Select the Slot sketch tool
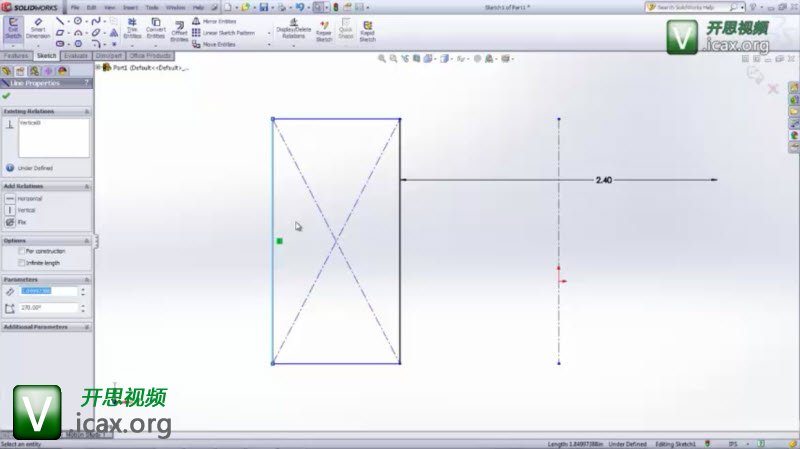800x449 pixels. click(x=60, y=44)
